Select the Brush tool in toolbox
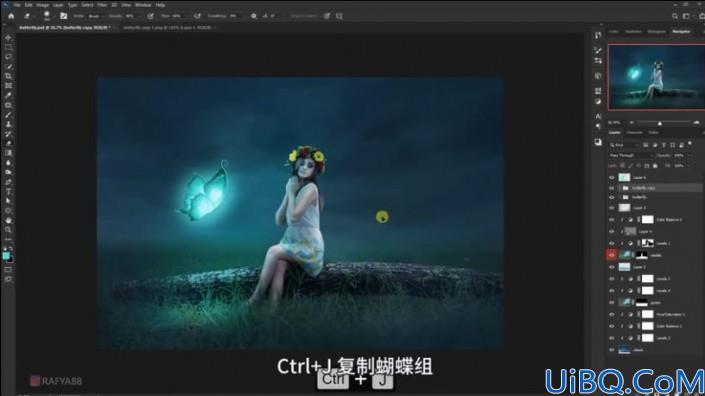705x396 pixels. [8, 115]
